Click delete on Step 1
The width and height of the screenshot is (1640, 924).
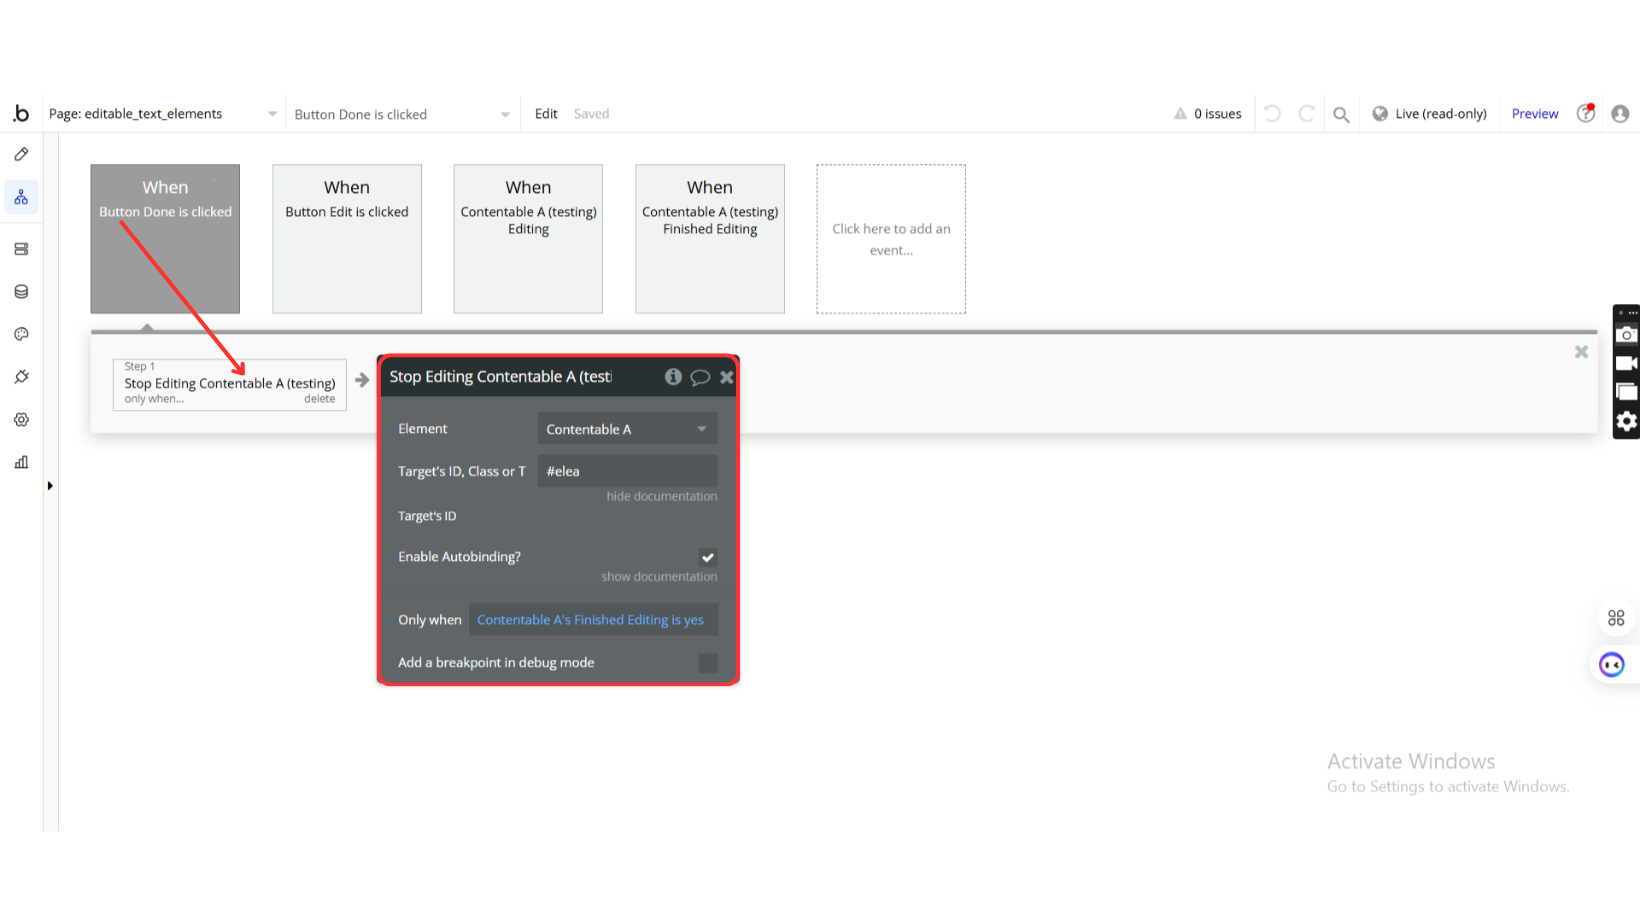point(320,399)
